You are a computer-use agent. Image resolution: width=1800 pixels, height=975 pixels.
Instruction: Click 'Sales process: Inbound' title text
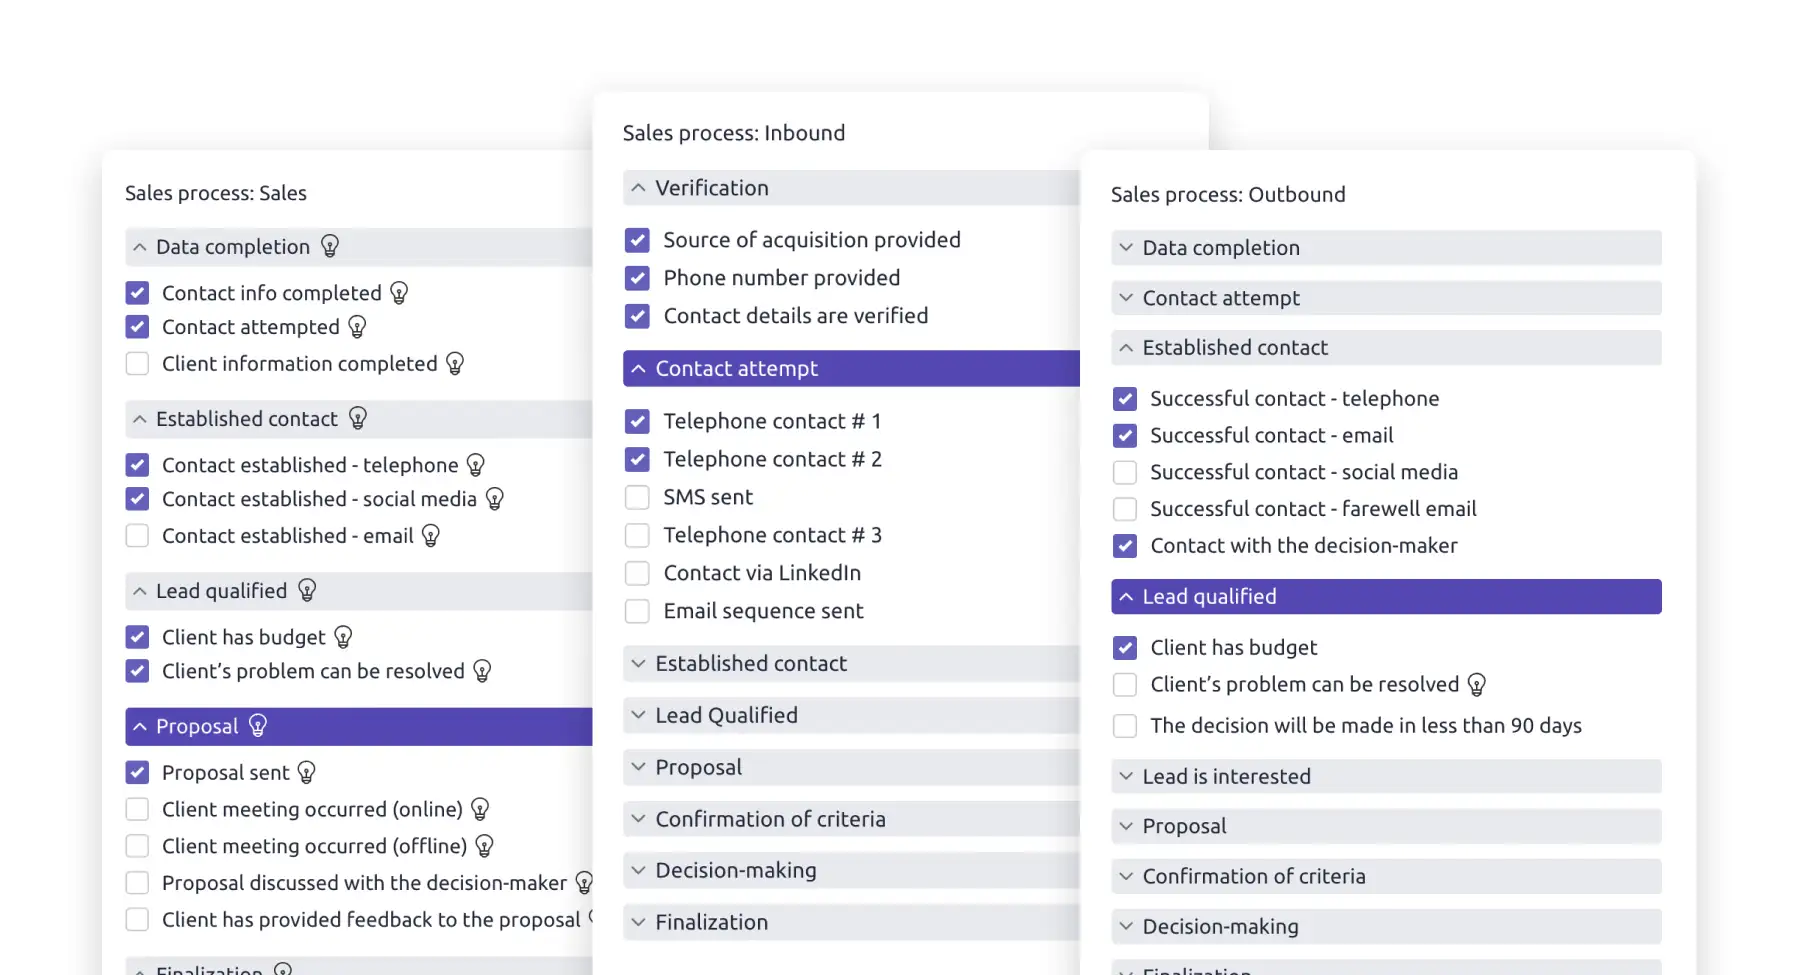734,133
